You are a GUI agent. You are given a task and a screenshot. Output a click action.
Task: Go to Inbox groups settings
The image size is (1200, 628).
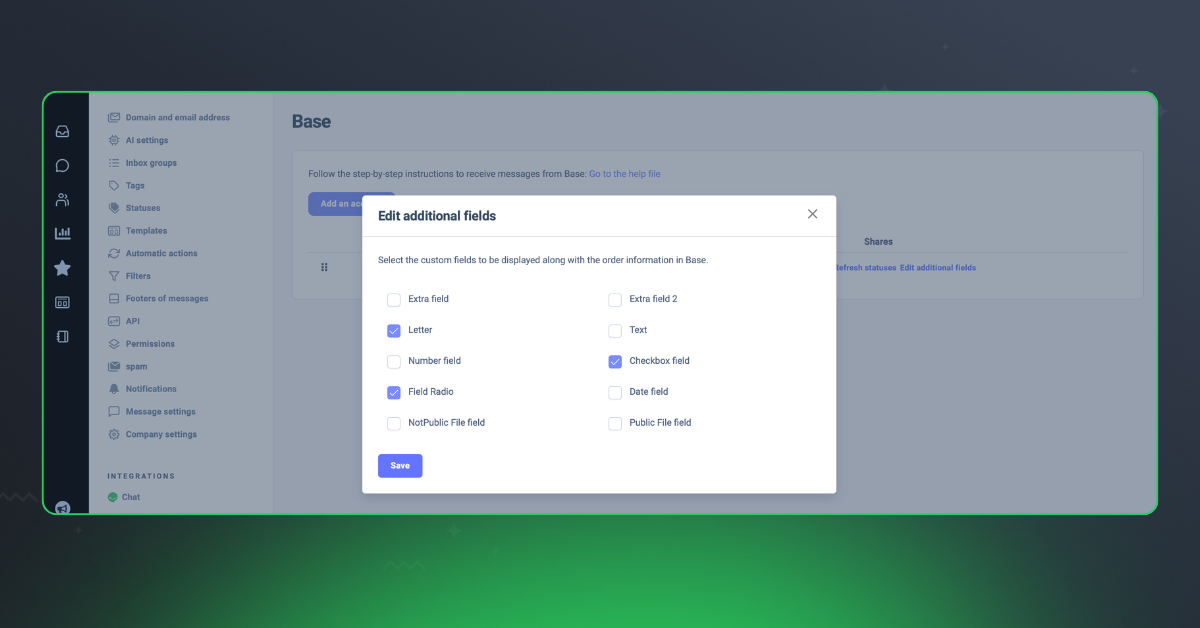[151, 163]
